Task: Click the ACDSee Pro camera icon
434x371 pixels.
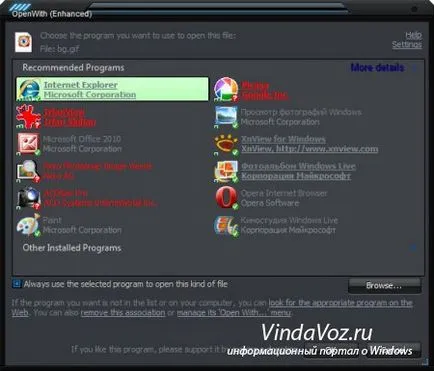Action: pyautogui.click(x=29, y=198)
